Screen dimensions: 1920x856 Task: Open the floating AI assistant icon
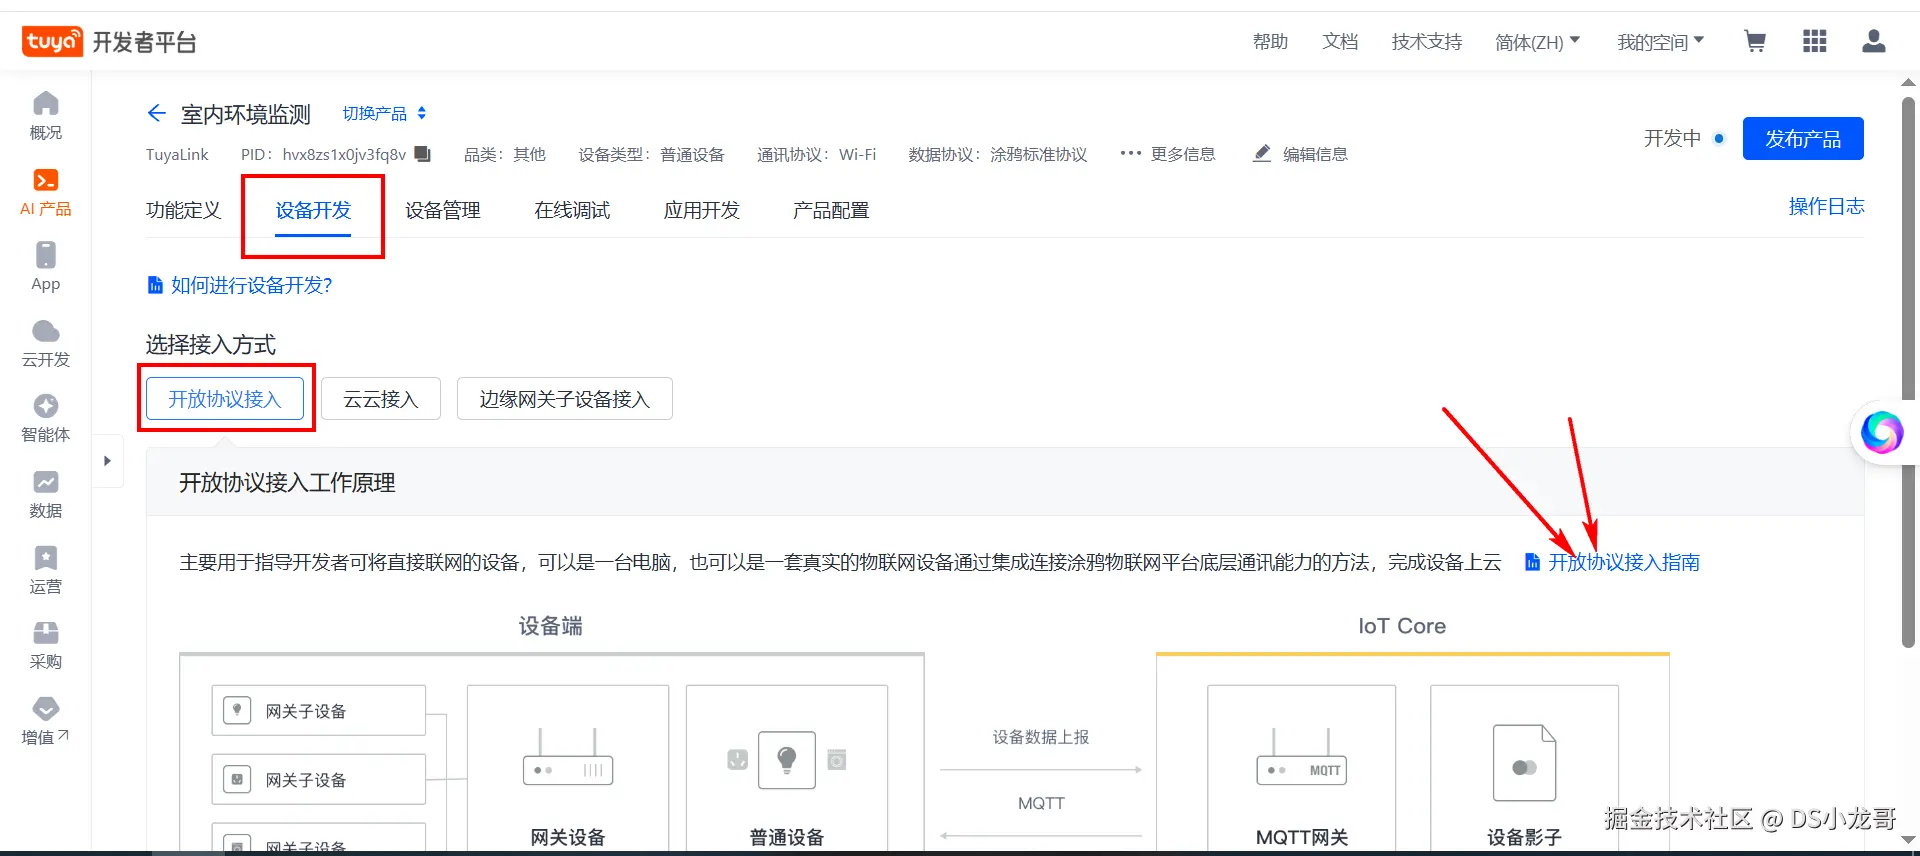[x=1882, y=432]
